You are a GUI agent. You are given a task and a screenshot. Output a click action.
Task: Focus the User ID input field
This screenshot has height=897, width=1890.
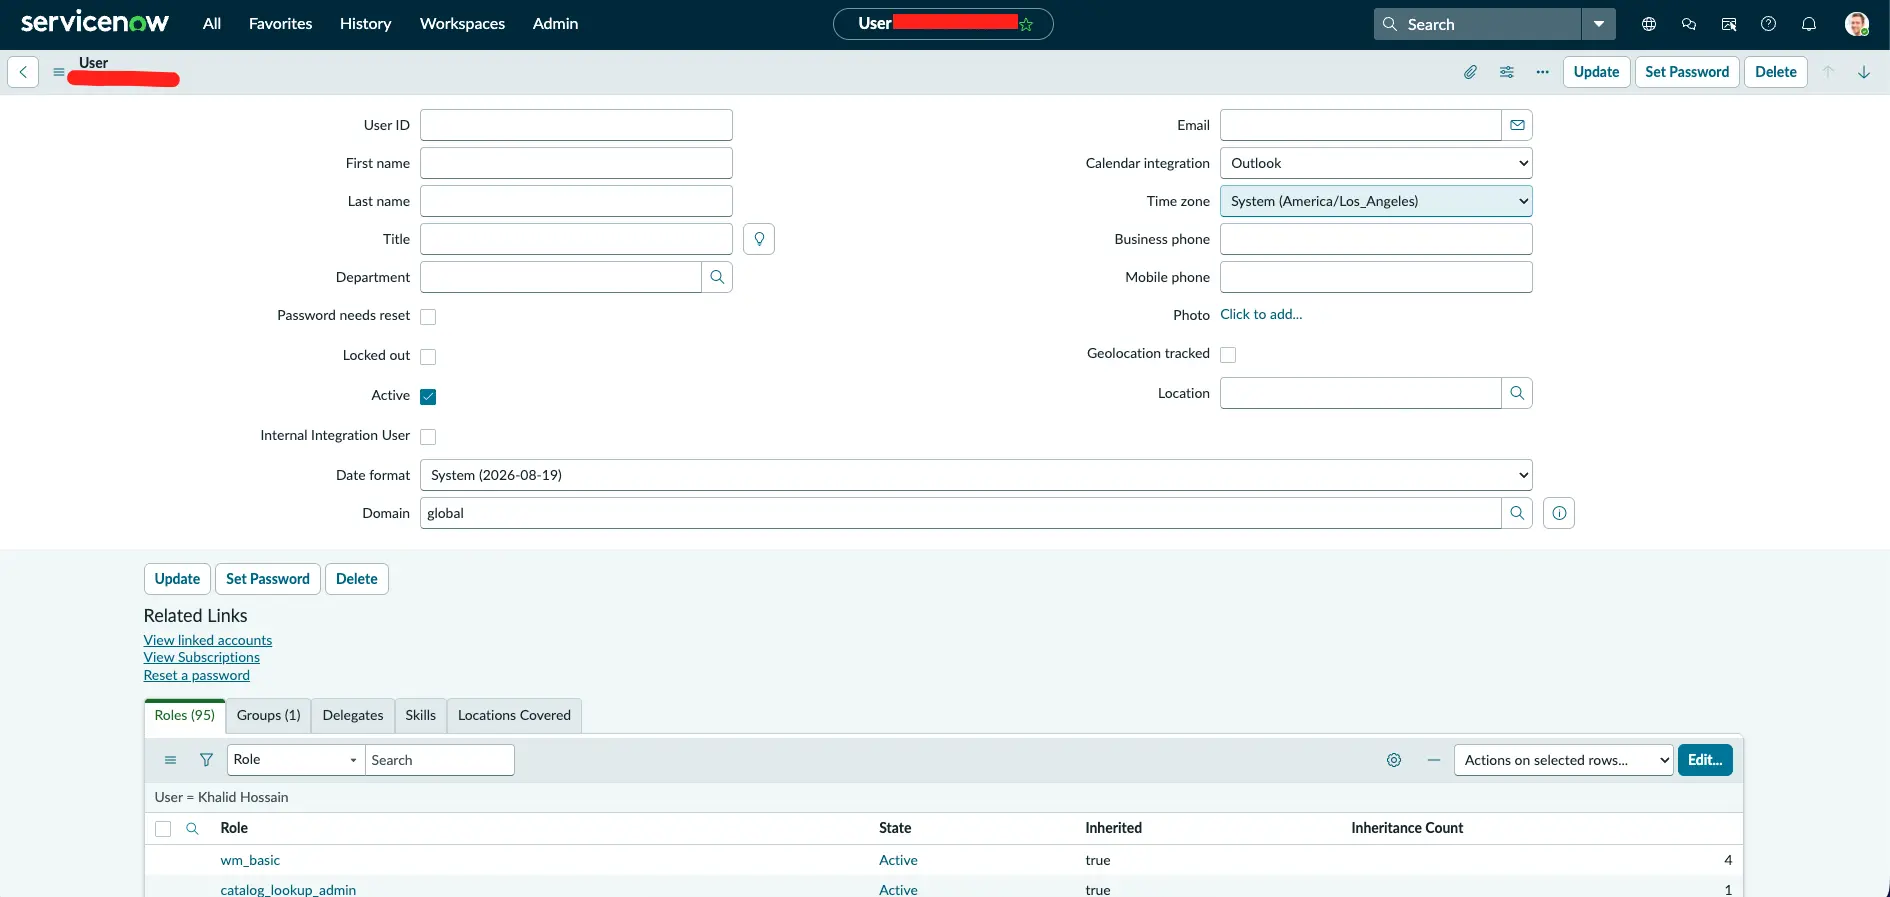click(x=576, y=125)
